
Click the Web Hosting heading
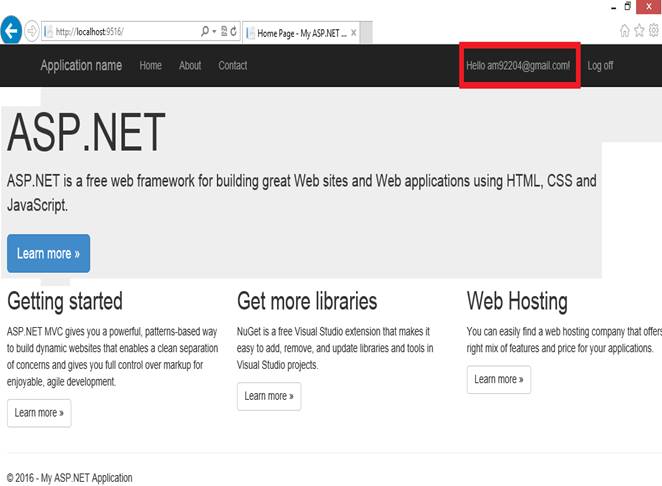click(x=517, y=301)
